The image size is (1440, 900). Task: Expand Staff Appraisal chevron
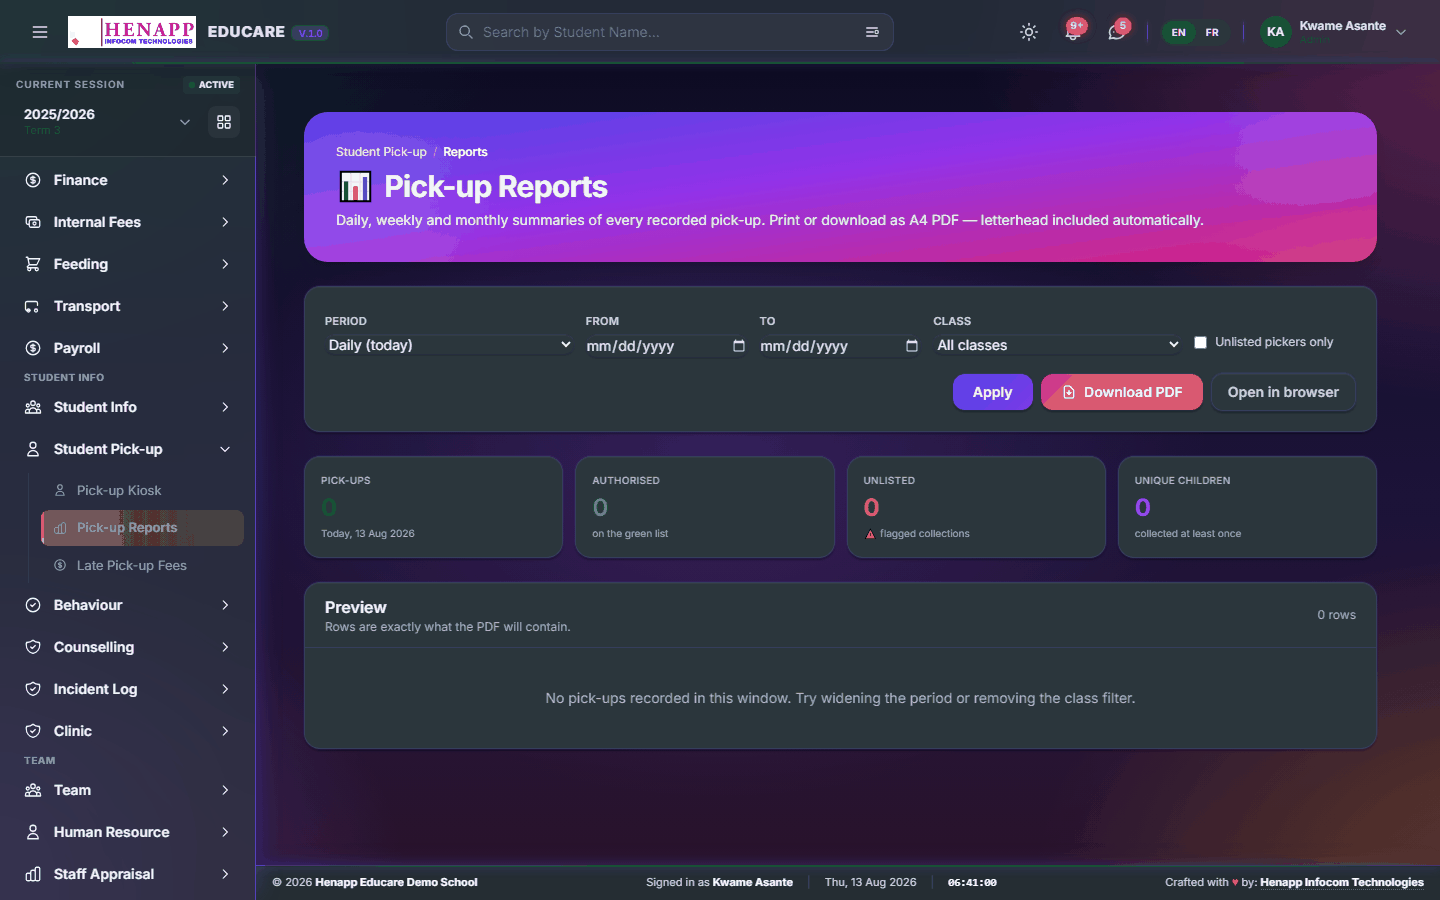click(225, 874)
